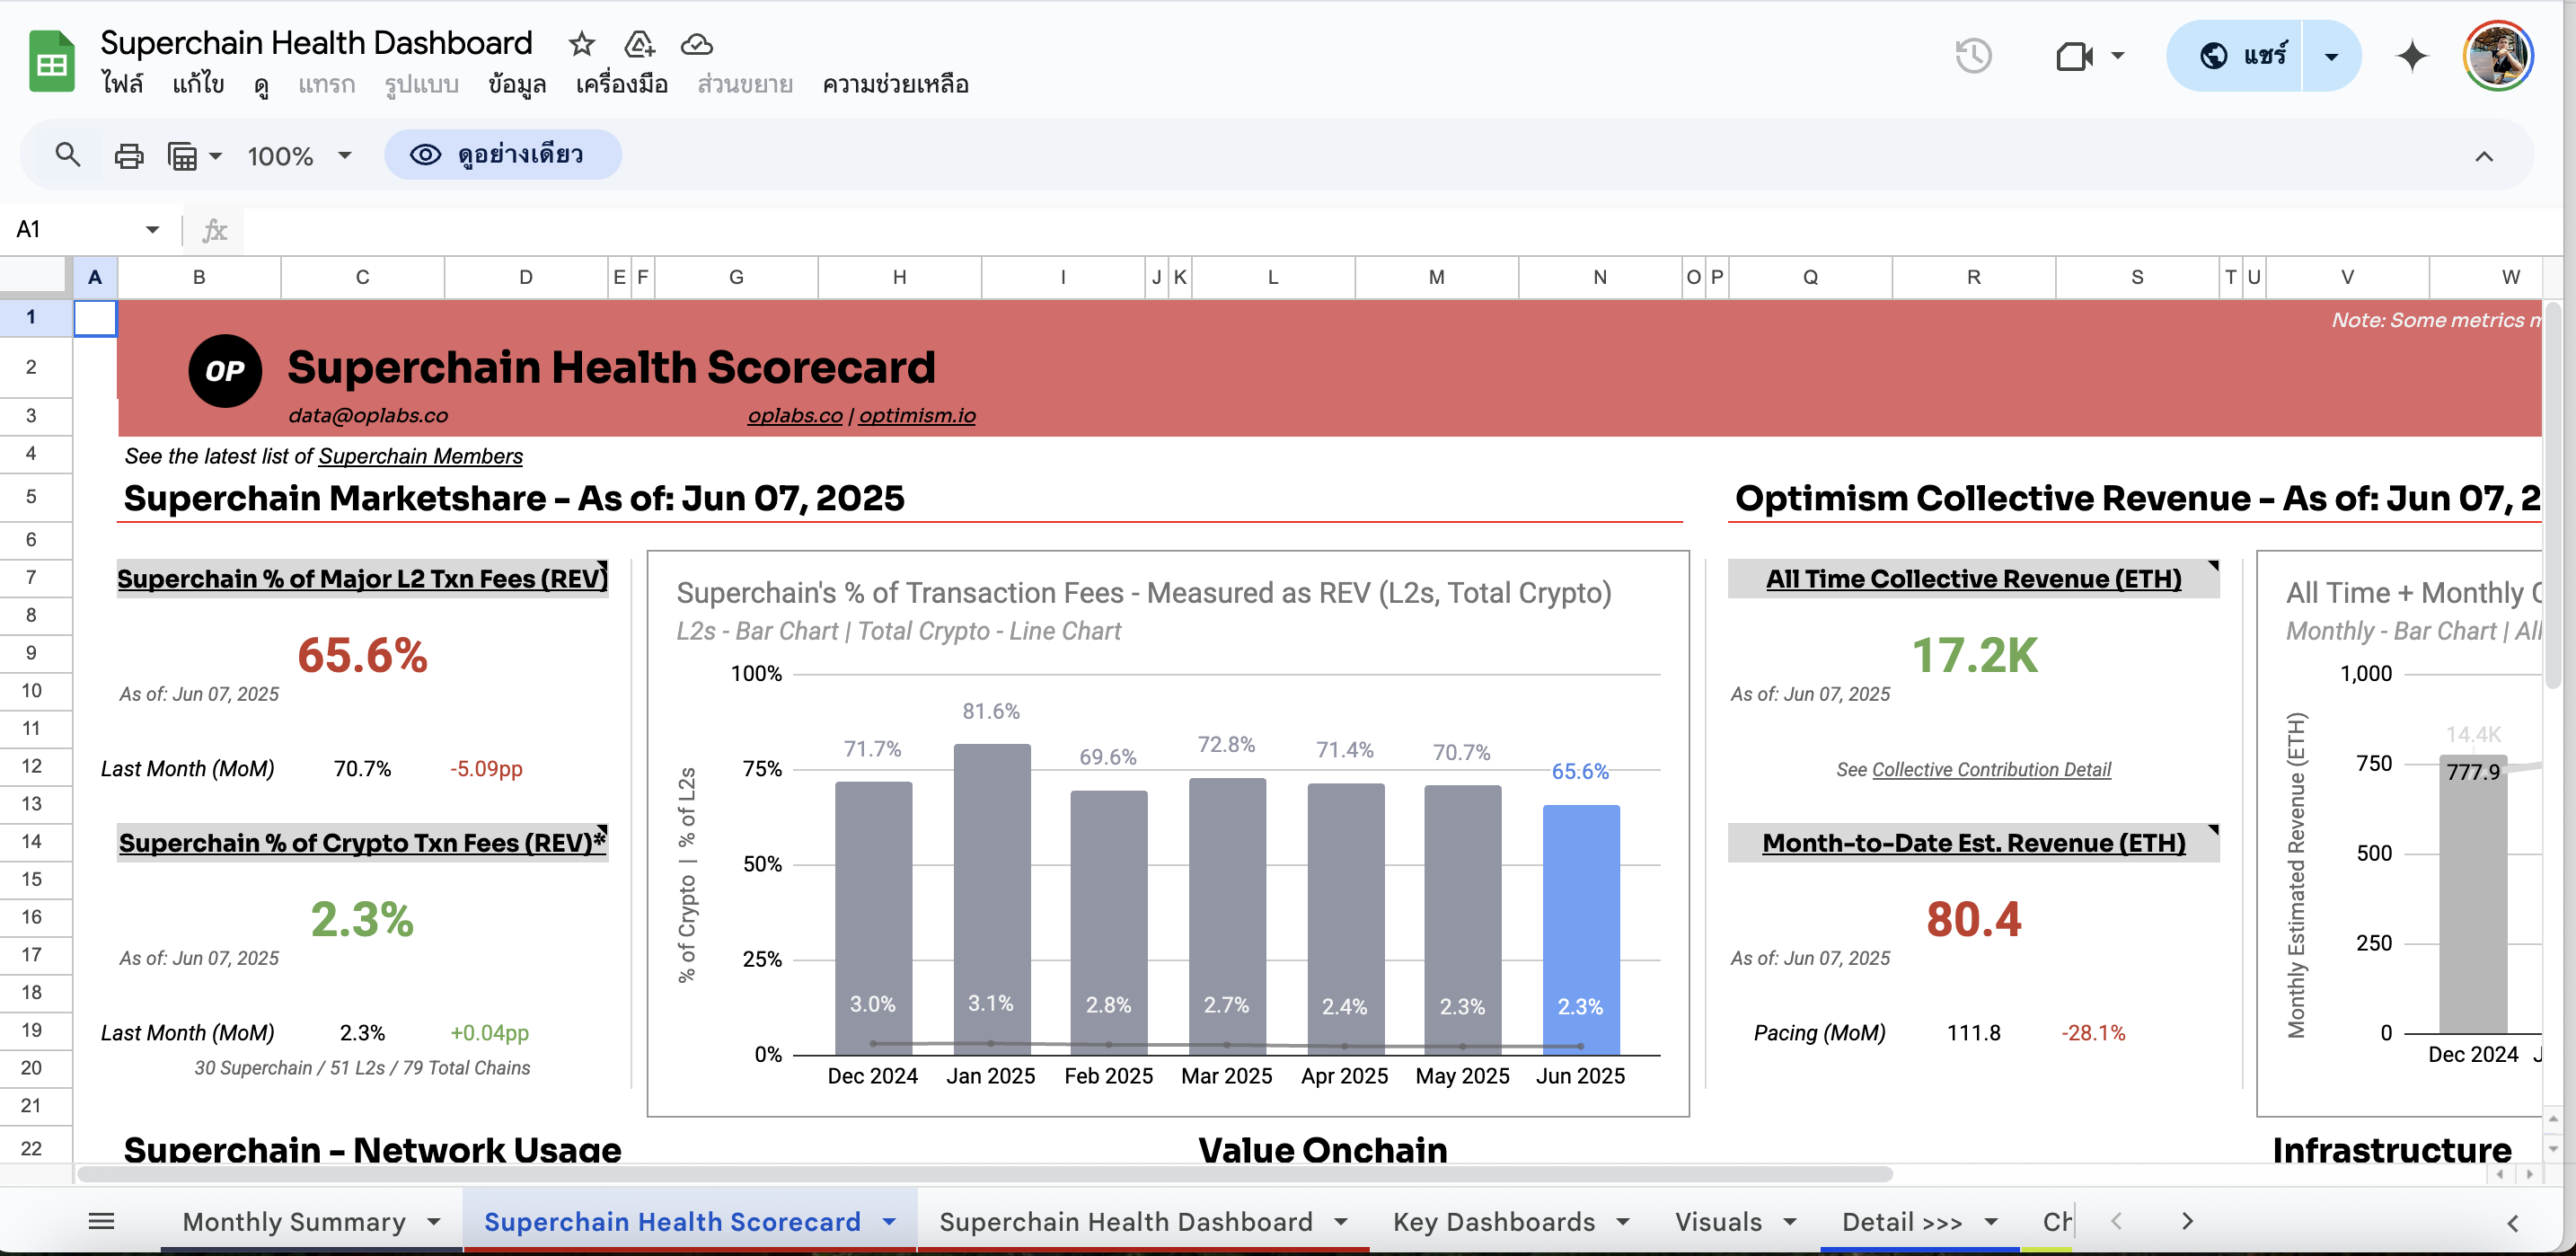Open the Google account avatar

[x=2497, y=56]
